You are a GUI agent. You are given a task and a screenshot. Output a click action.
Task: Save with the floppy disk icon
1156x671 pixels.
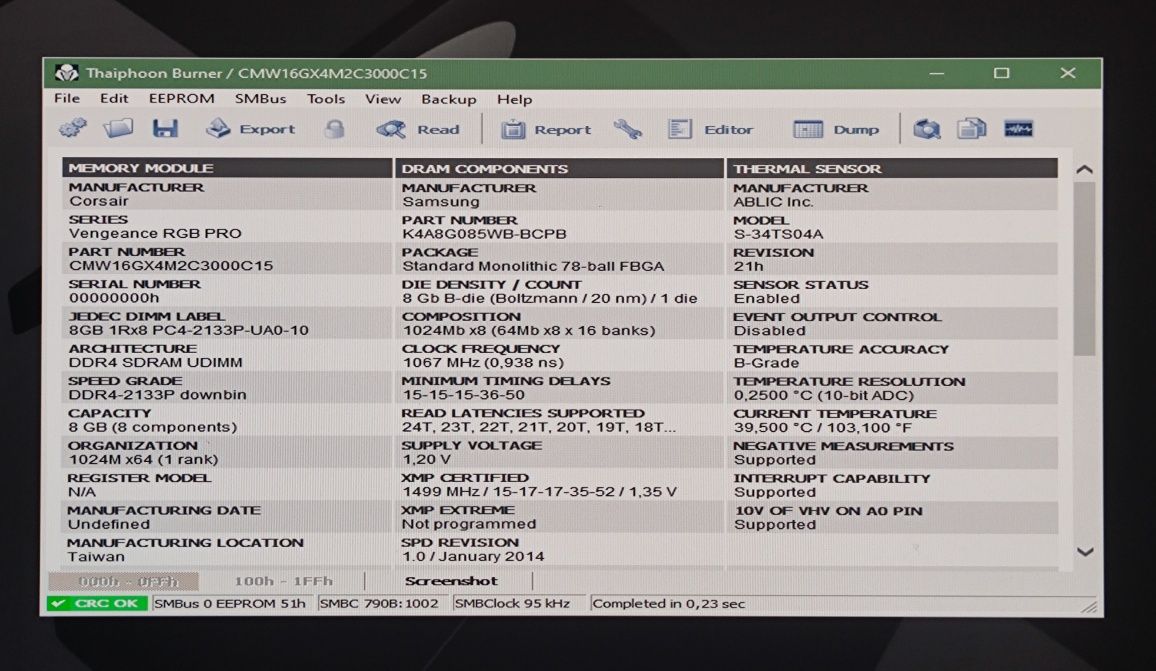165,129
